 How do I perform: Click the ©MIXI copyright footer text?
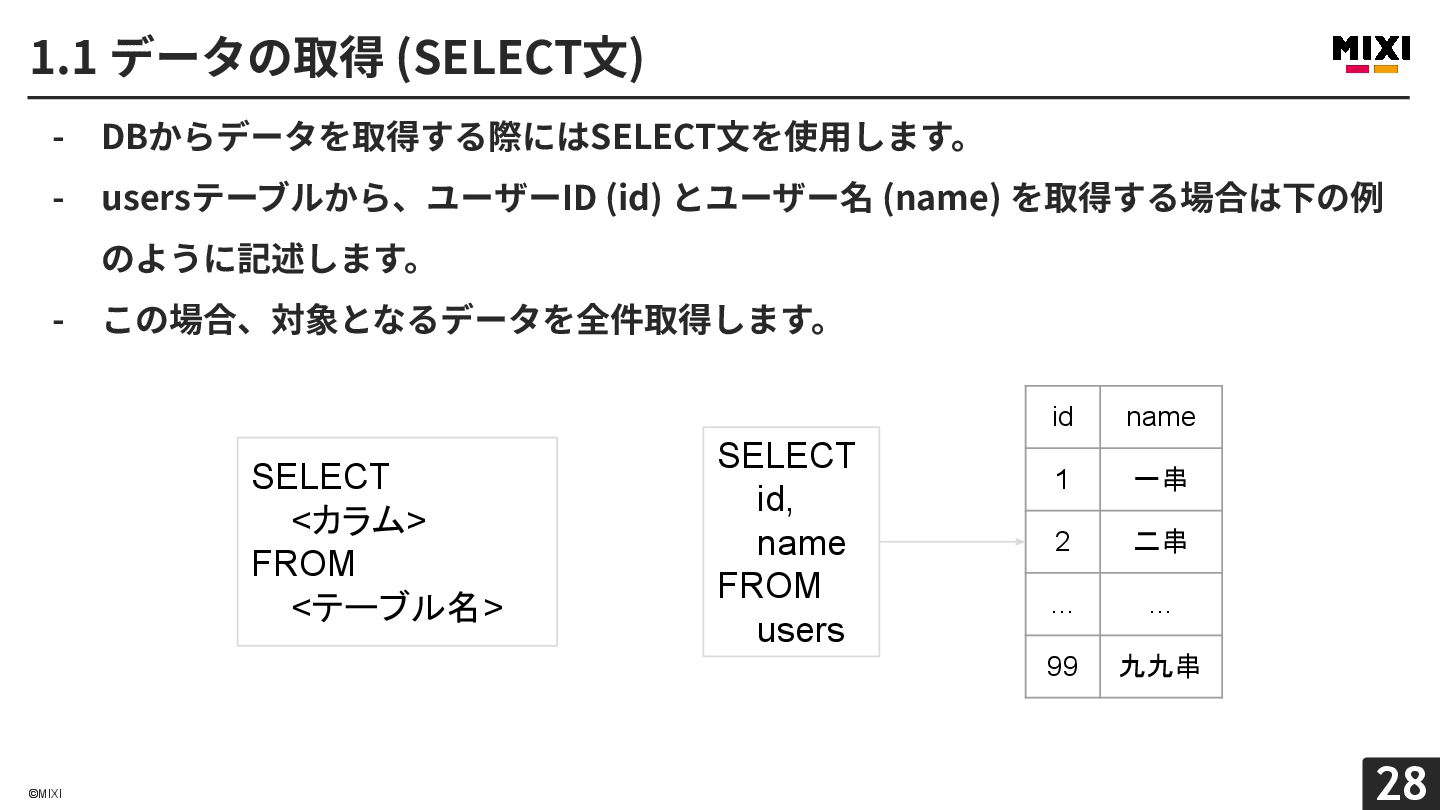point(45,794)
